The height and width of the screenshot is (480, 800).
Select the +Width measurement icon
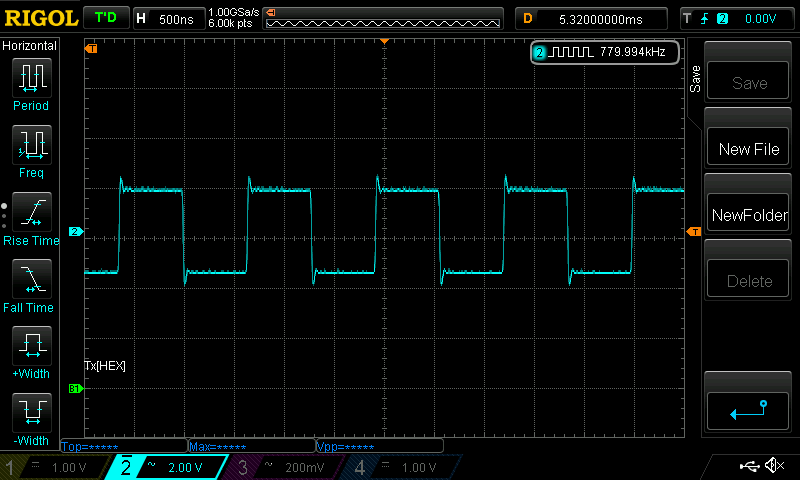tap(32, 346)
